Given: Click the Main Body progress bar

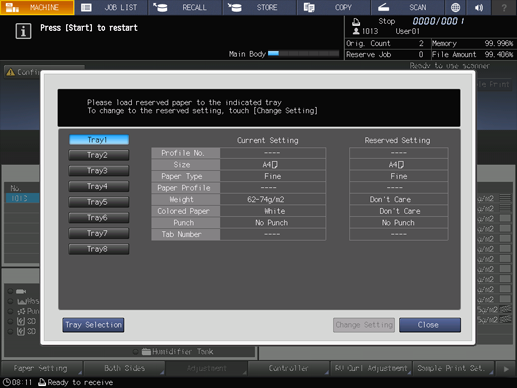Looking at the screenshot, I should [303, 54].
